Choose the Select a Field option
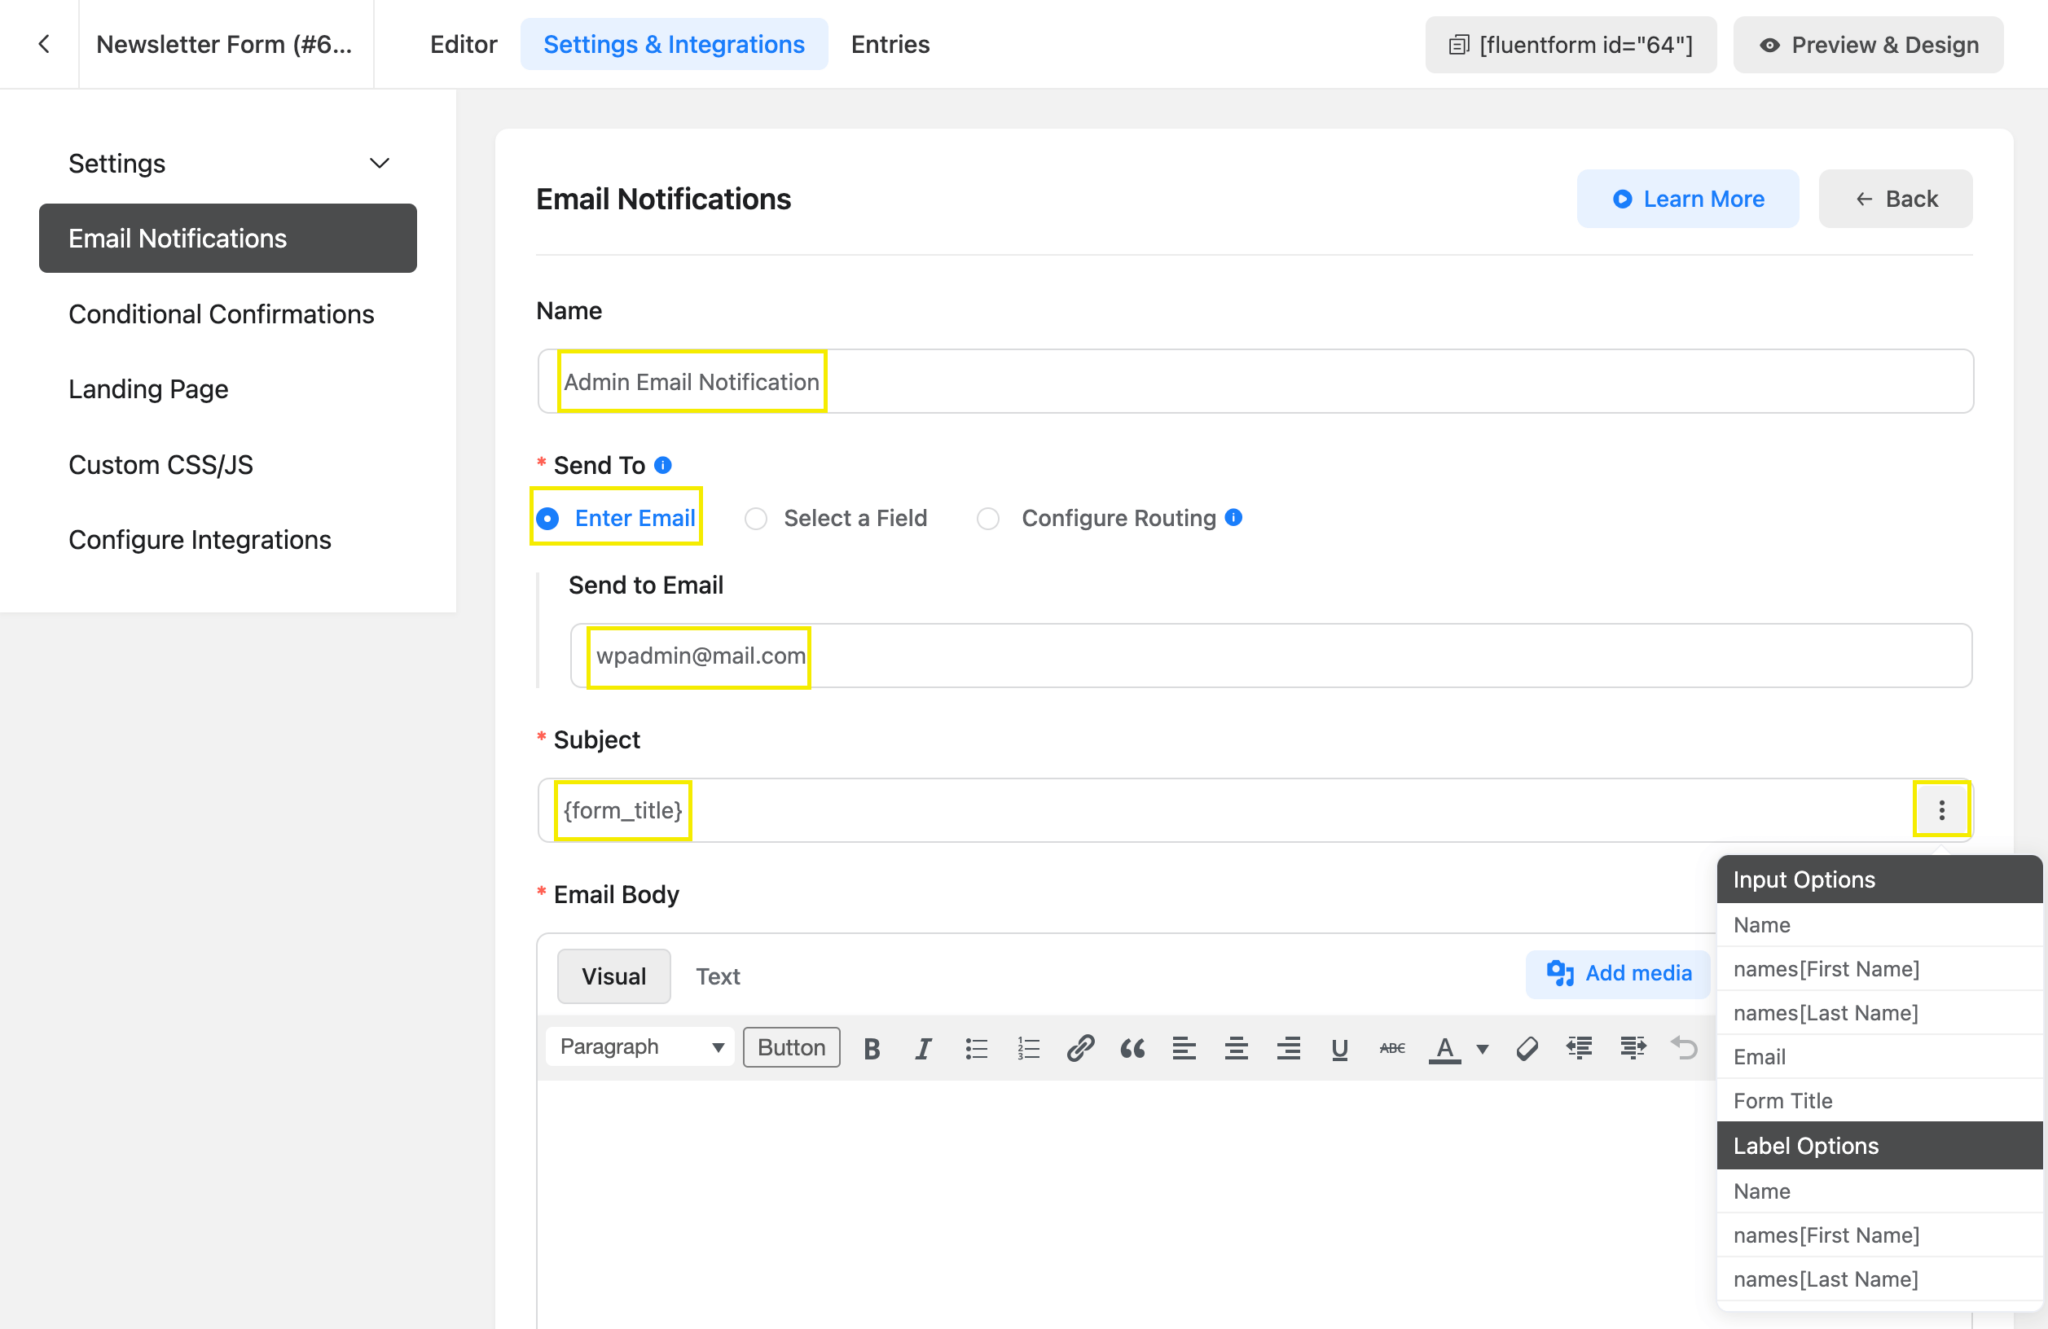2048x1329 pixels. pos(756,518)
